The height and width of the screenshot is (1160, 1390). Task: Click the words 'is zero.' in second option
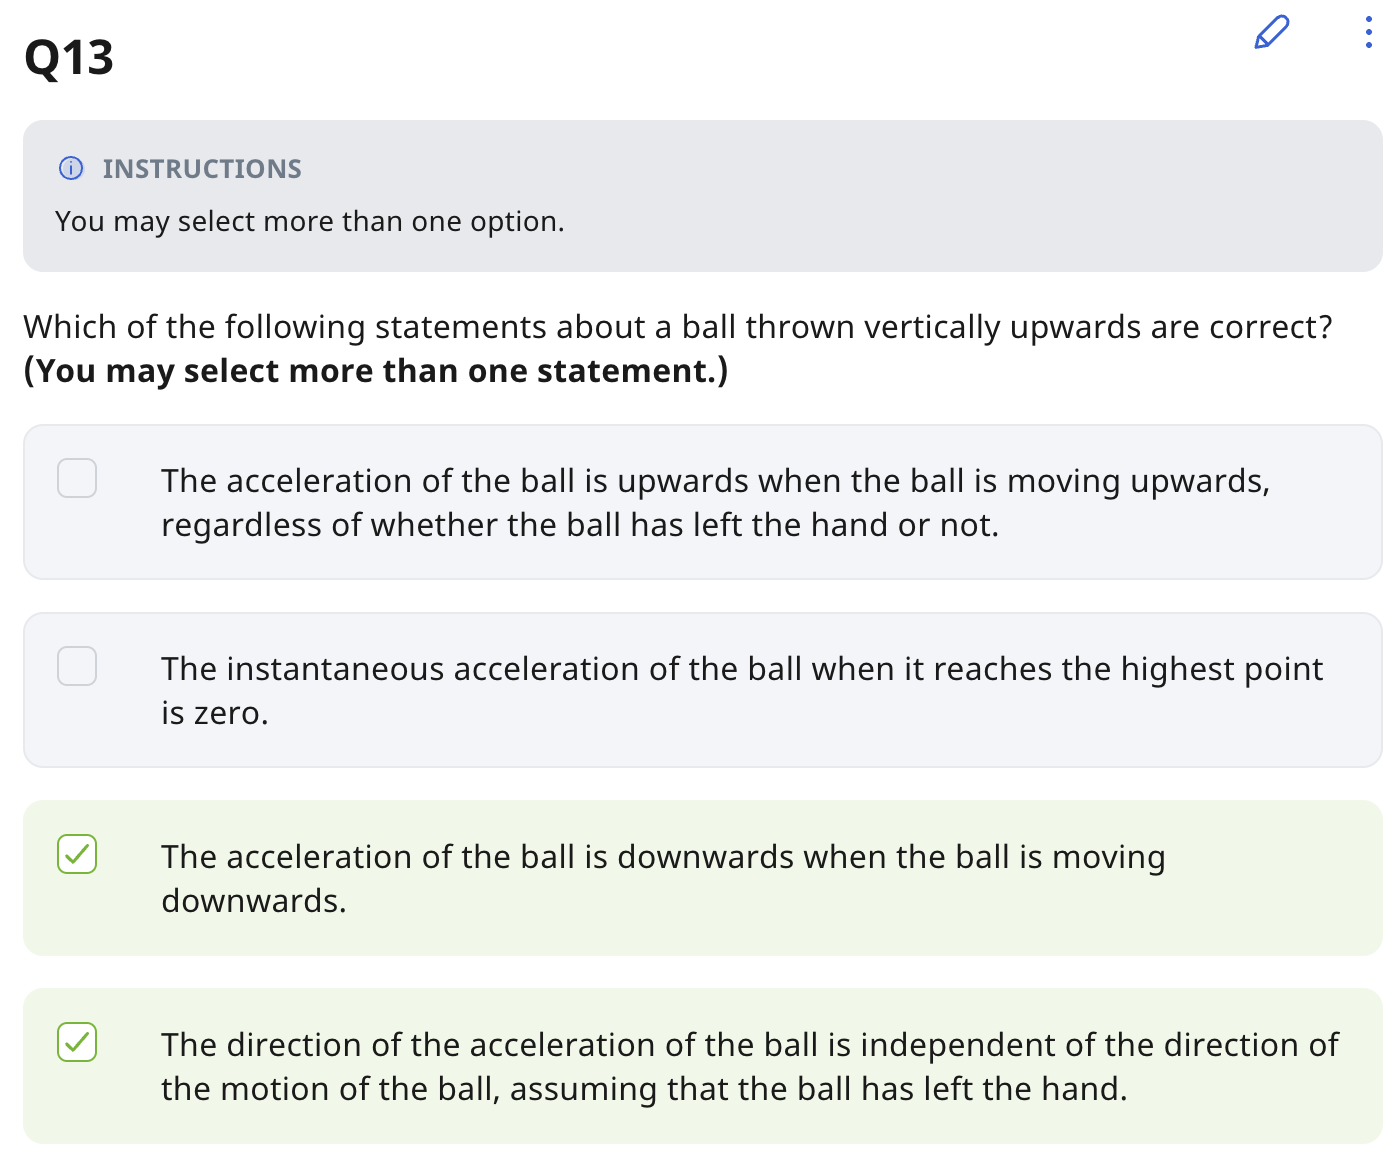(x=215, y=713)
